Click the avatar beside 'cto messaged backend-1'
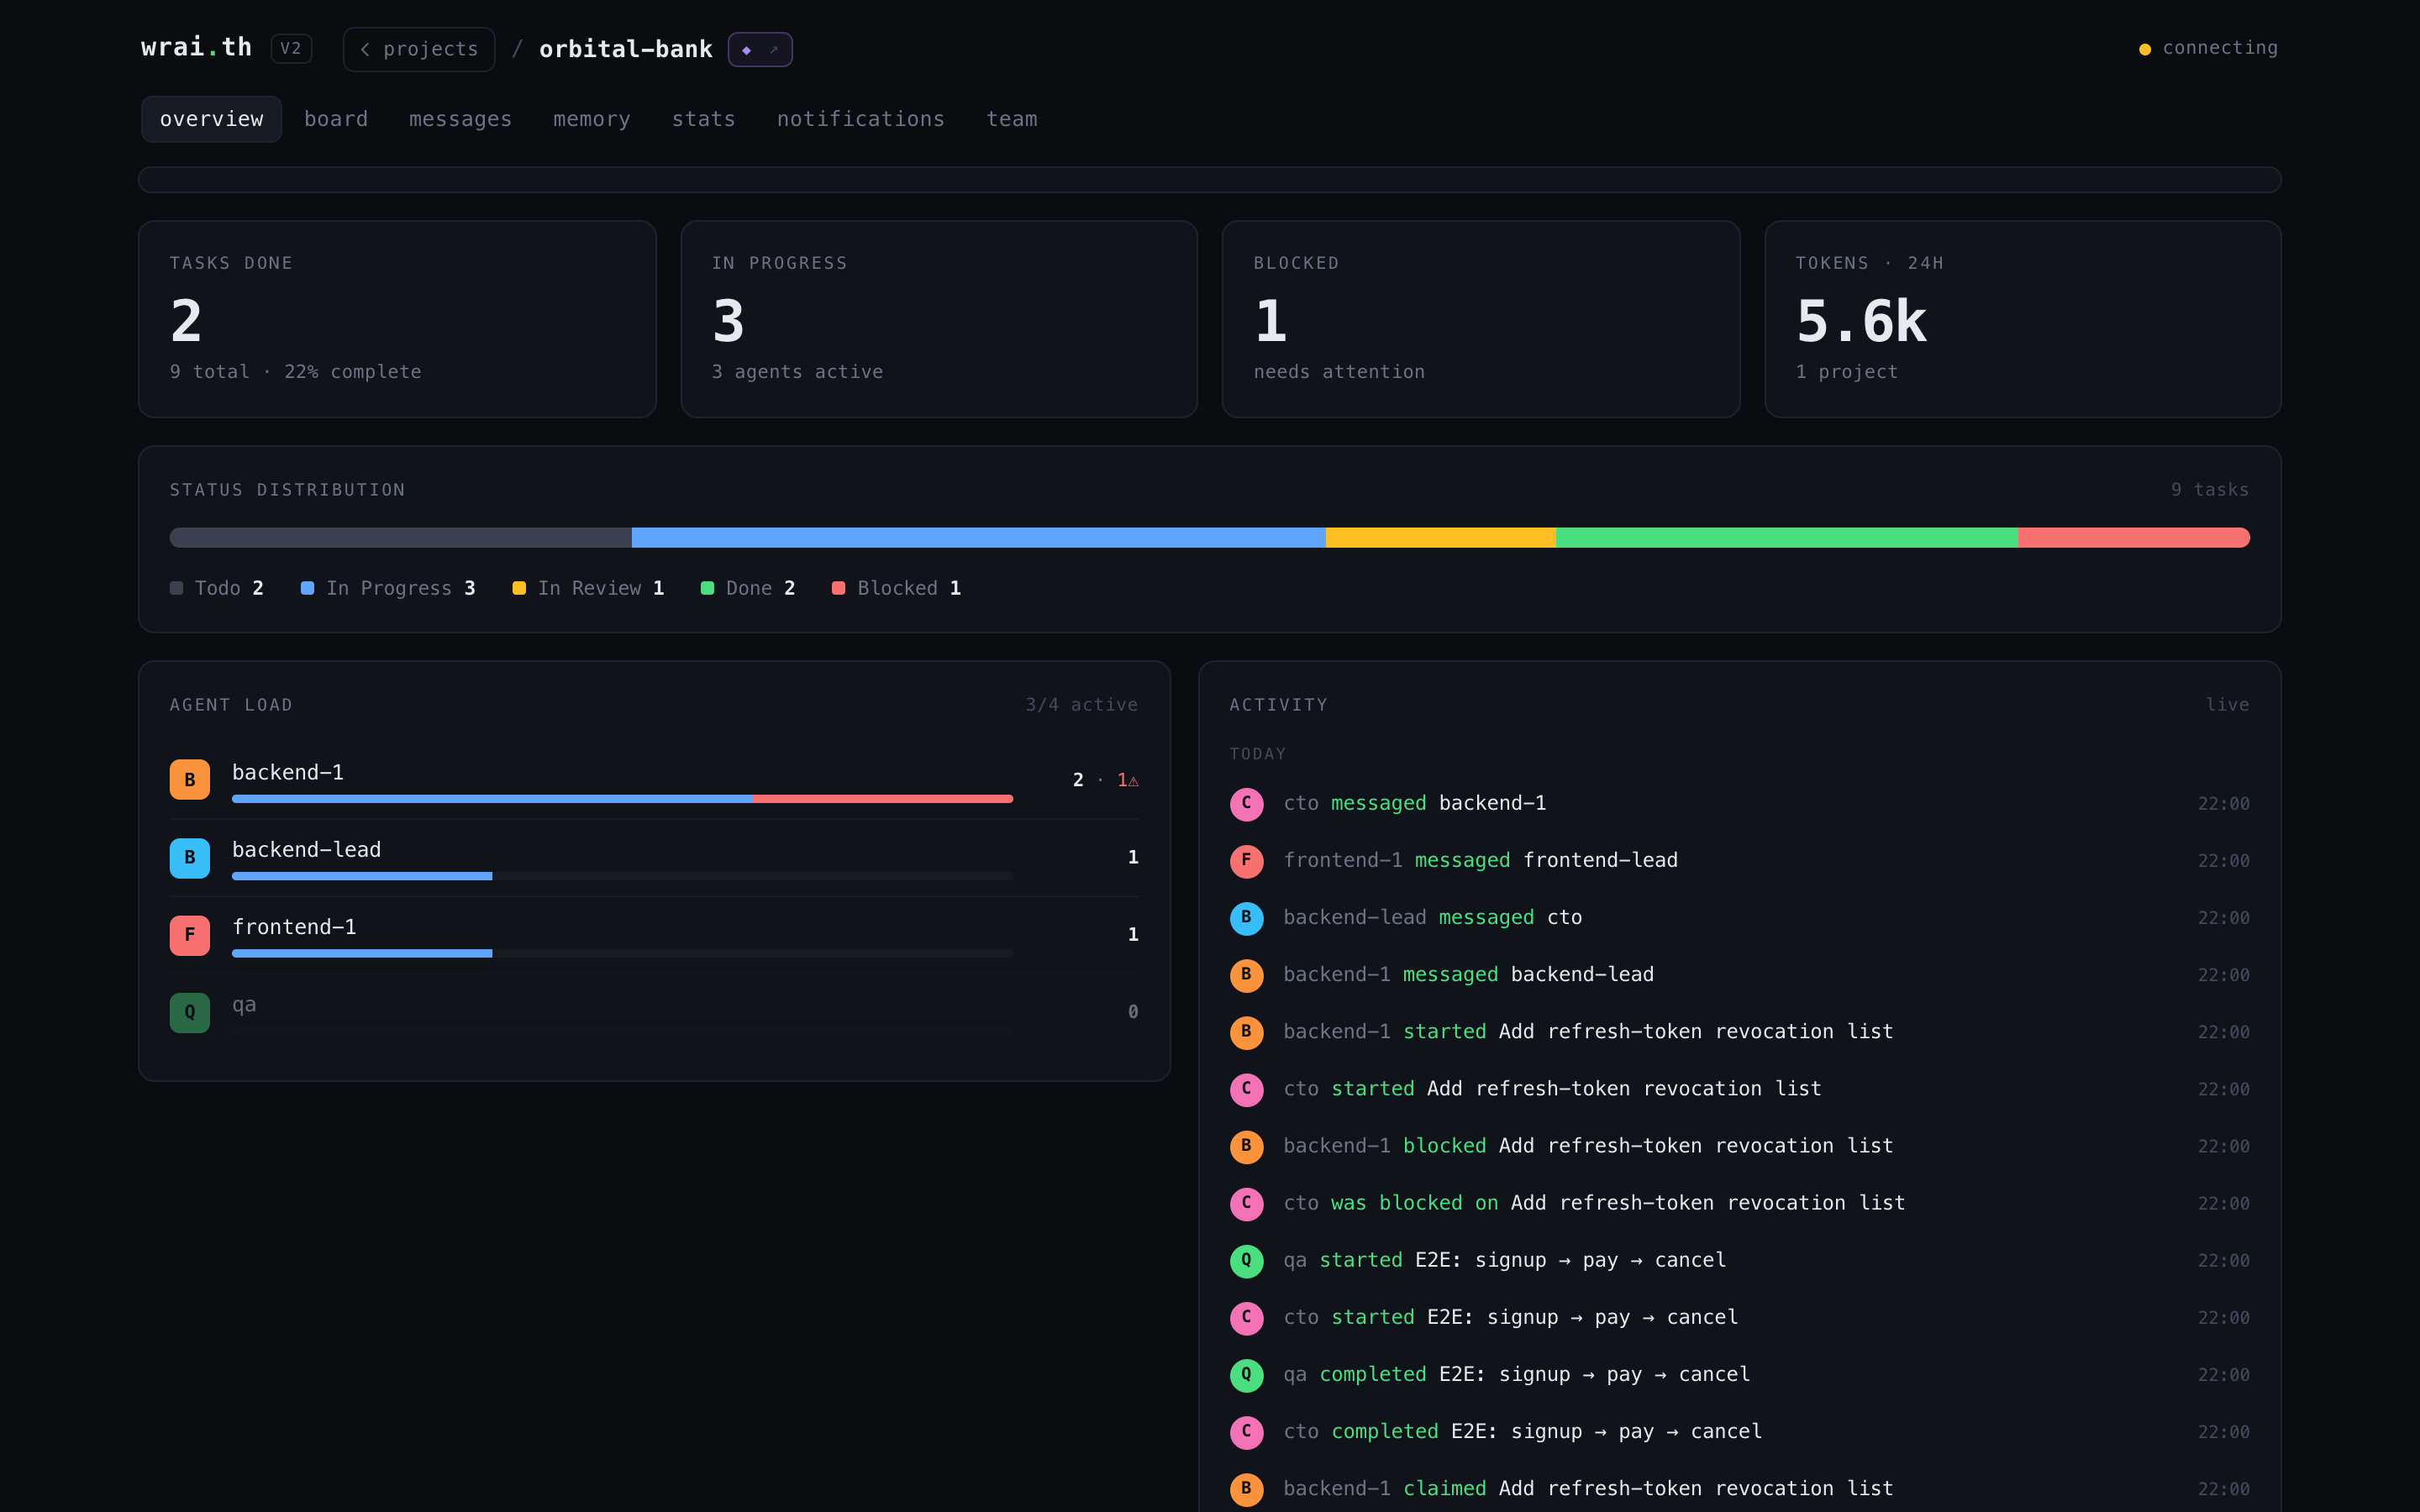The width and height of the screenshot is (2420, 1512). click(x=1246, y=803)
